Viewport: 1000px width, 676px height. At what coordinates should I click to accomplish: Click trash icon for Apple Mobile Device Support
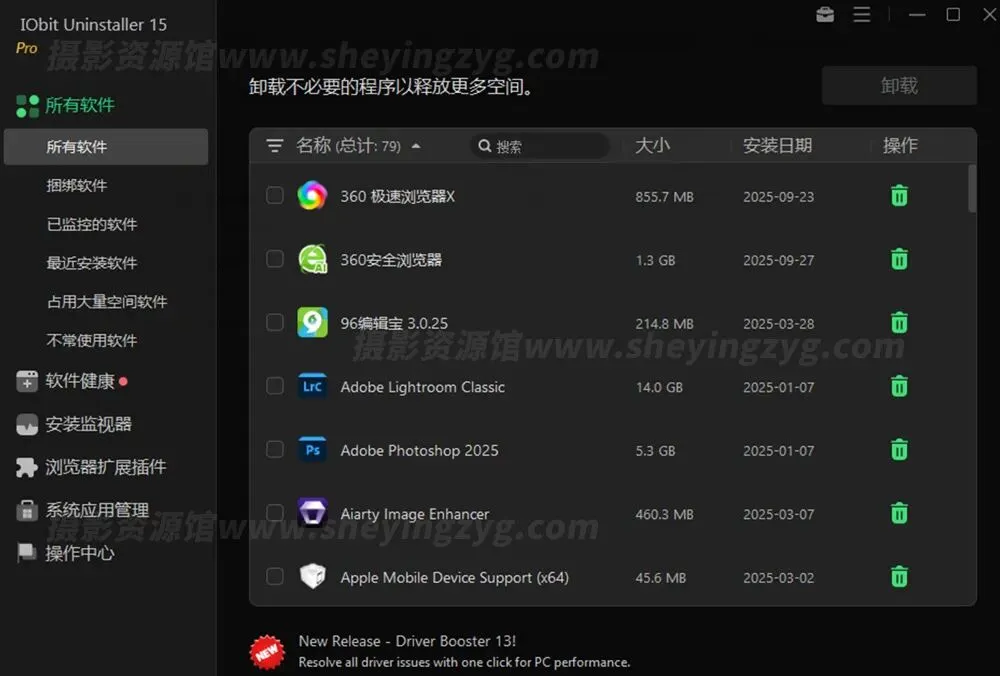[899, 577]
